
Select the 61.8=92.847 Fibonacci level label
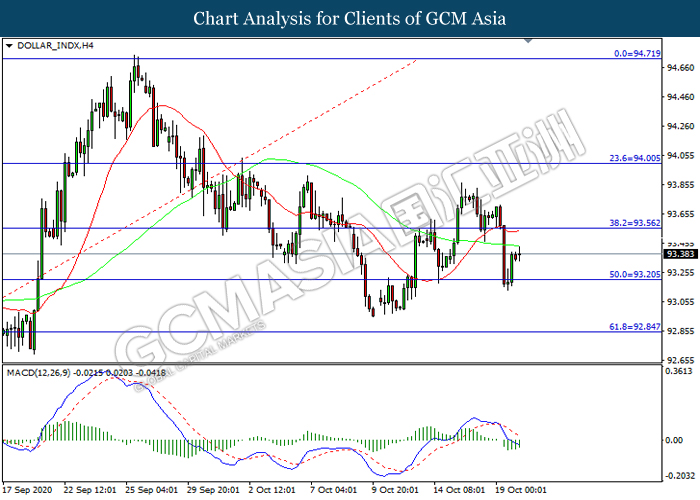pyautogui.click(x=635, y=327)
